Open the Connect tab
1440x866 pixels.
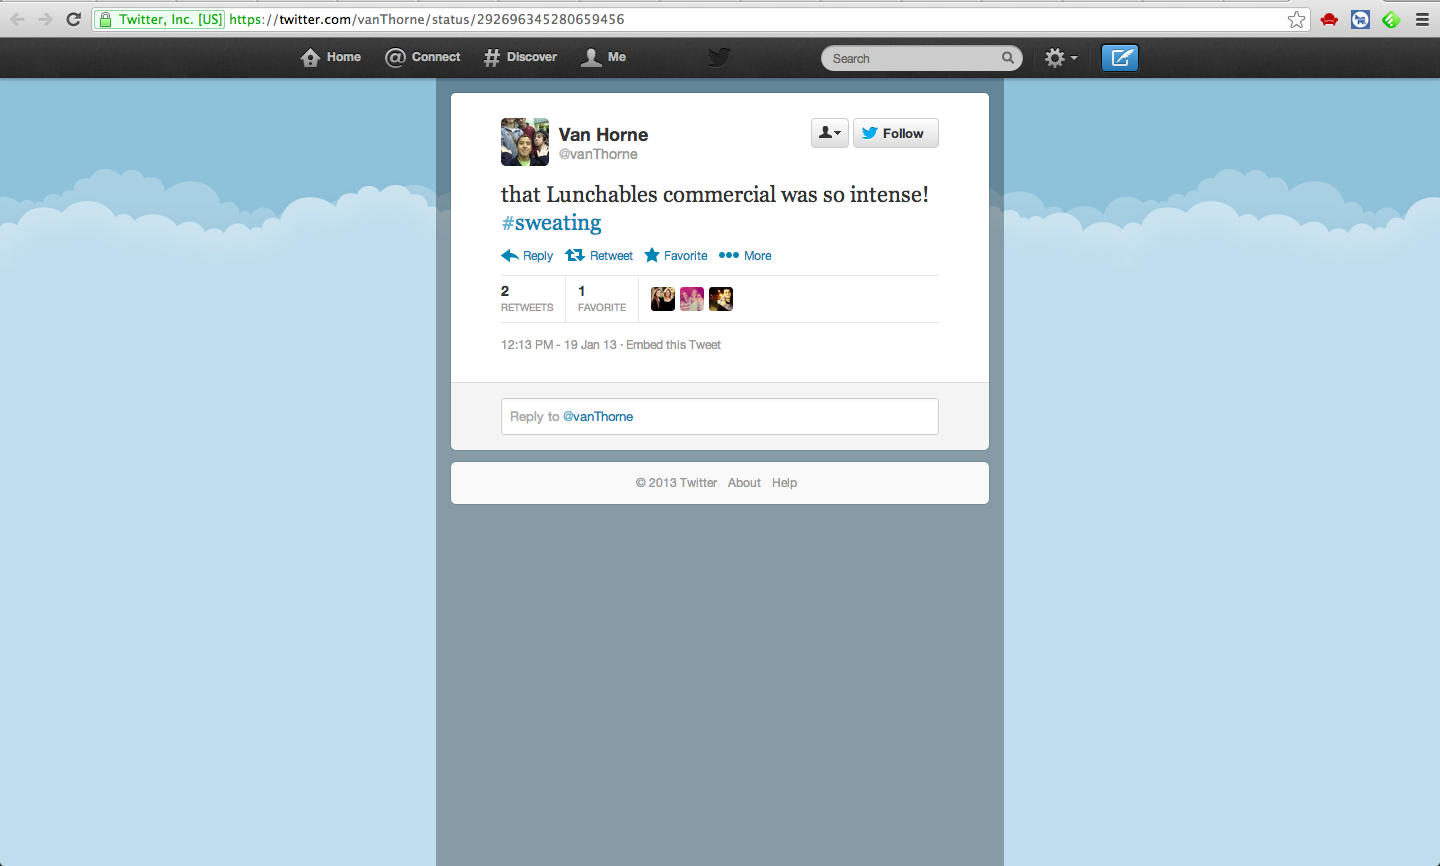point(423,57)
